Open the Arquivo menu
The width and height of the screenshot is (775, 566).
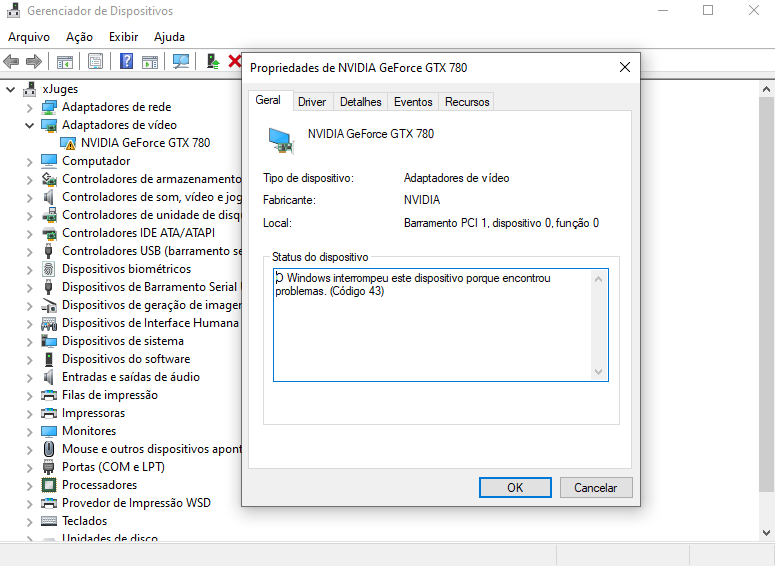[x=29, y=37]
